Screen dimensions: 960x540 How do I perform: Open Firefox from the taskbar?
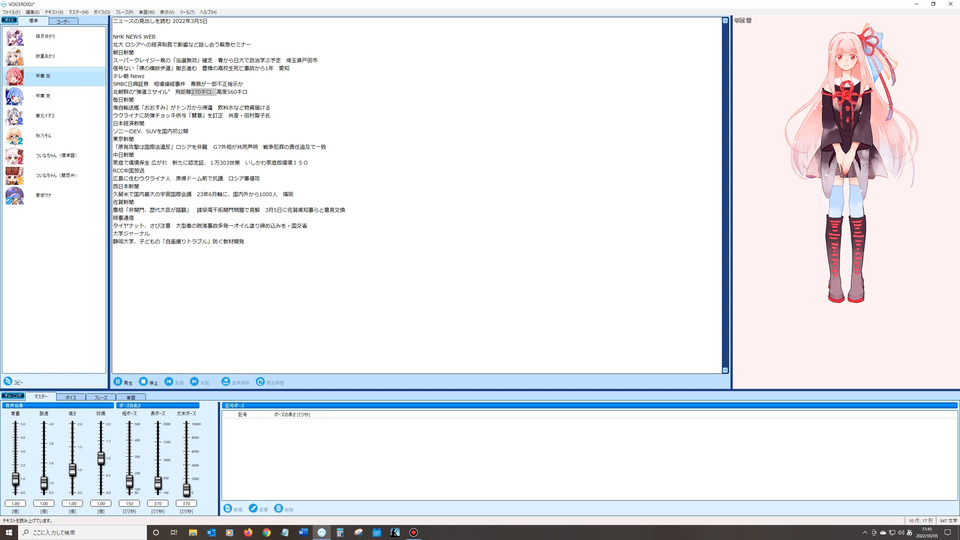click(248, 532)
